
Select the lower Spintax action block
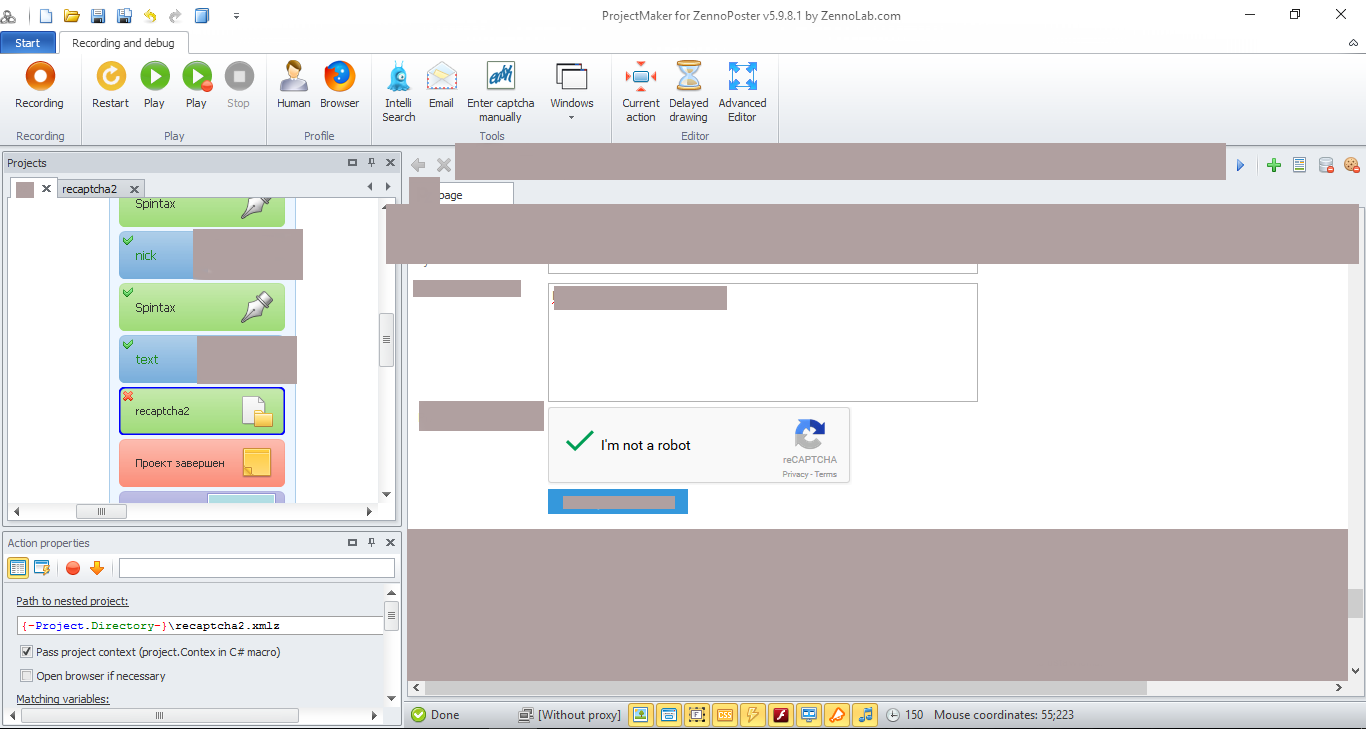(202, 307)
